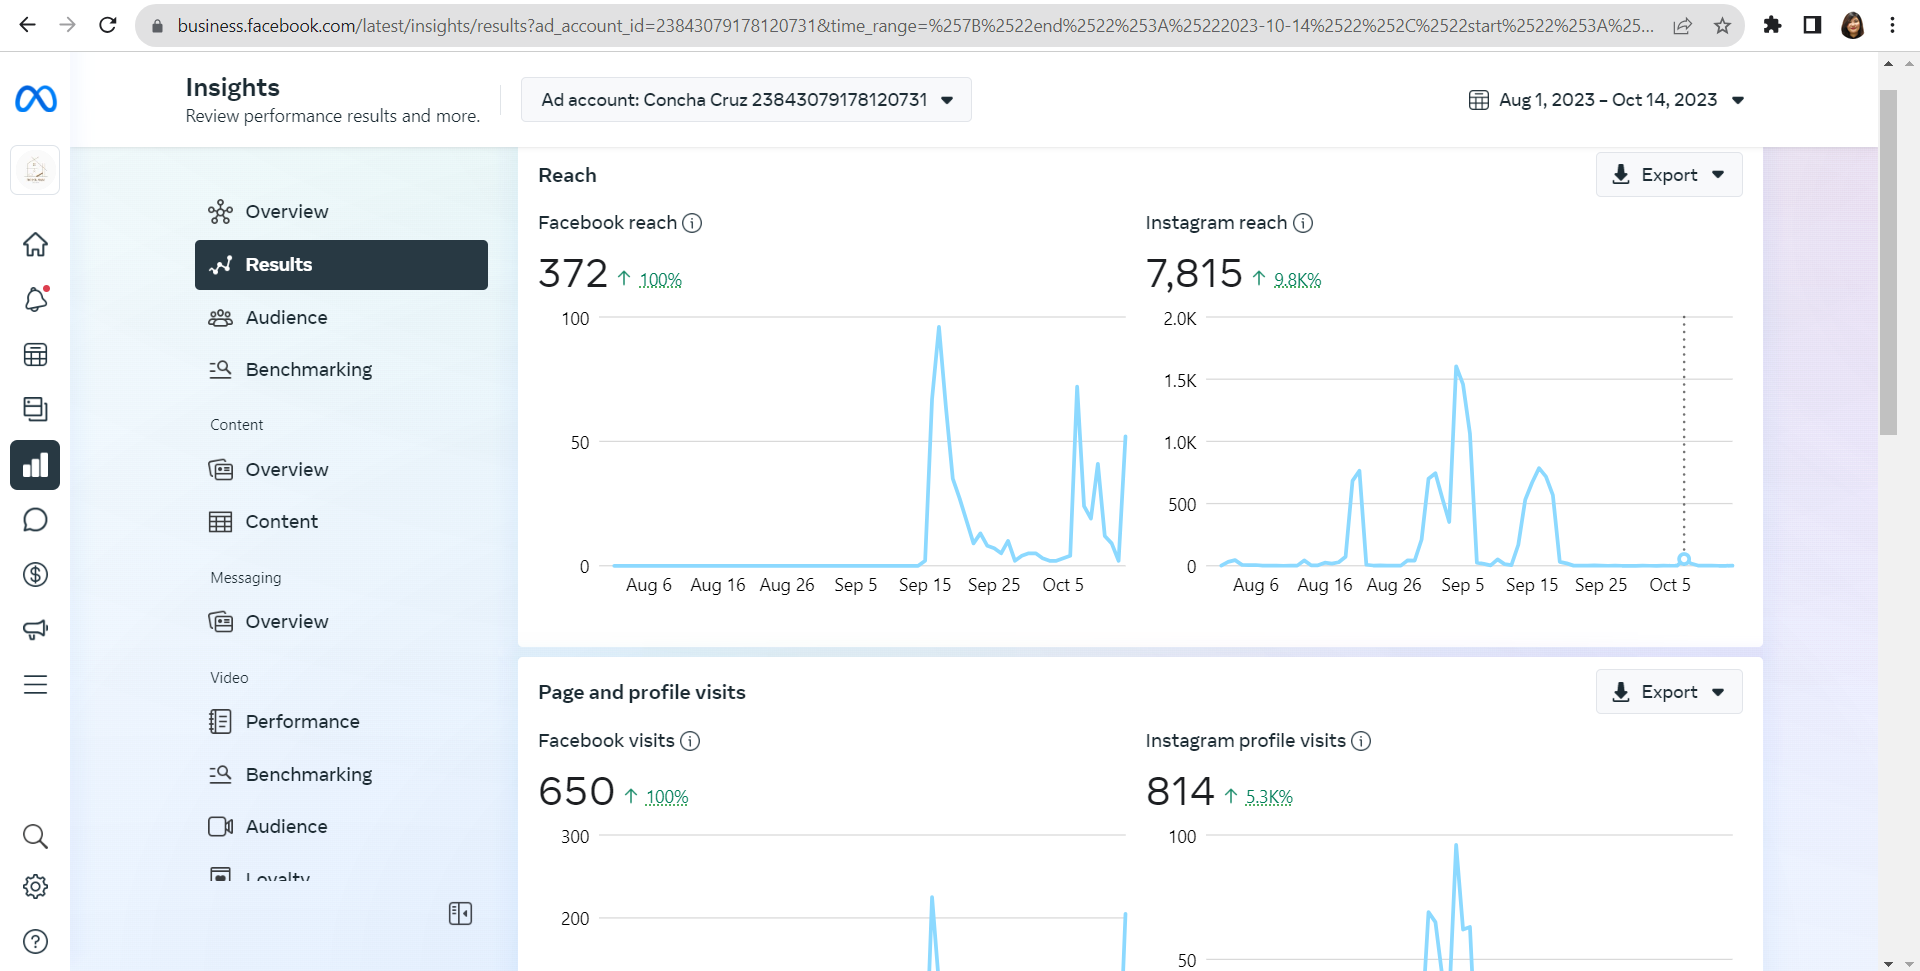Open Export dropdown for Page and profile visits
Screen dimensions: 1920x971
coord(1669,692)
